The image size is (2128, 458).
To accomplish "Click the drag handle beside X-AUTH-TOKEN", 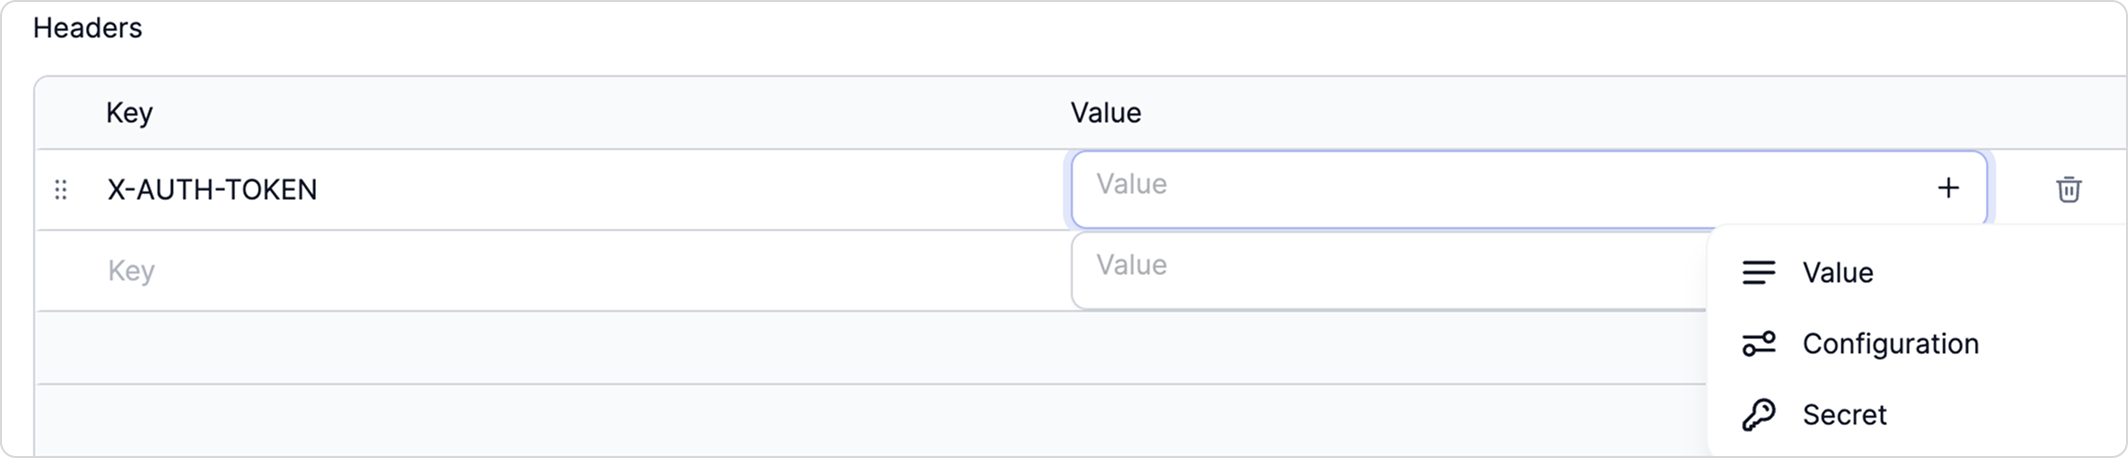I will coord(61,189).
